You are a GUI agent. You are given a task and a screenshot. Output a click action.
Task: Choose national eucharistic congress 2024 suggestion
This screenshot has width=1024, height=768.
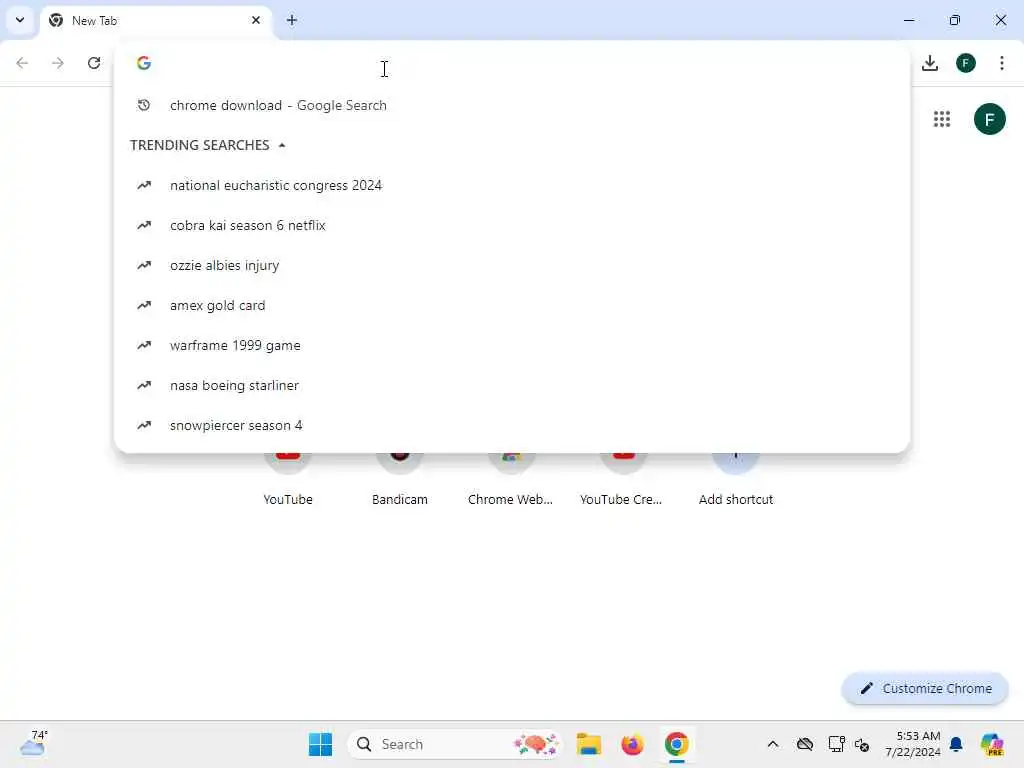(x=512, y=185)
